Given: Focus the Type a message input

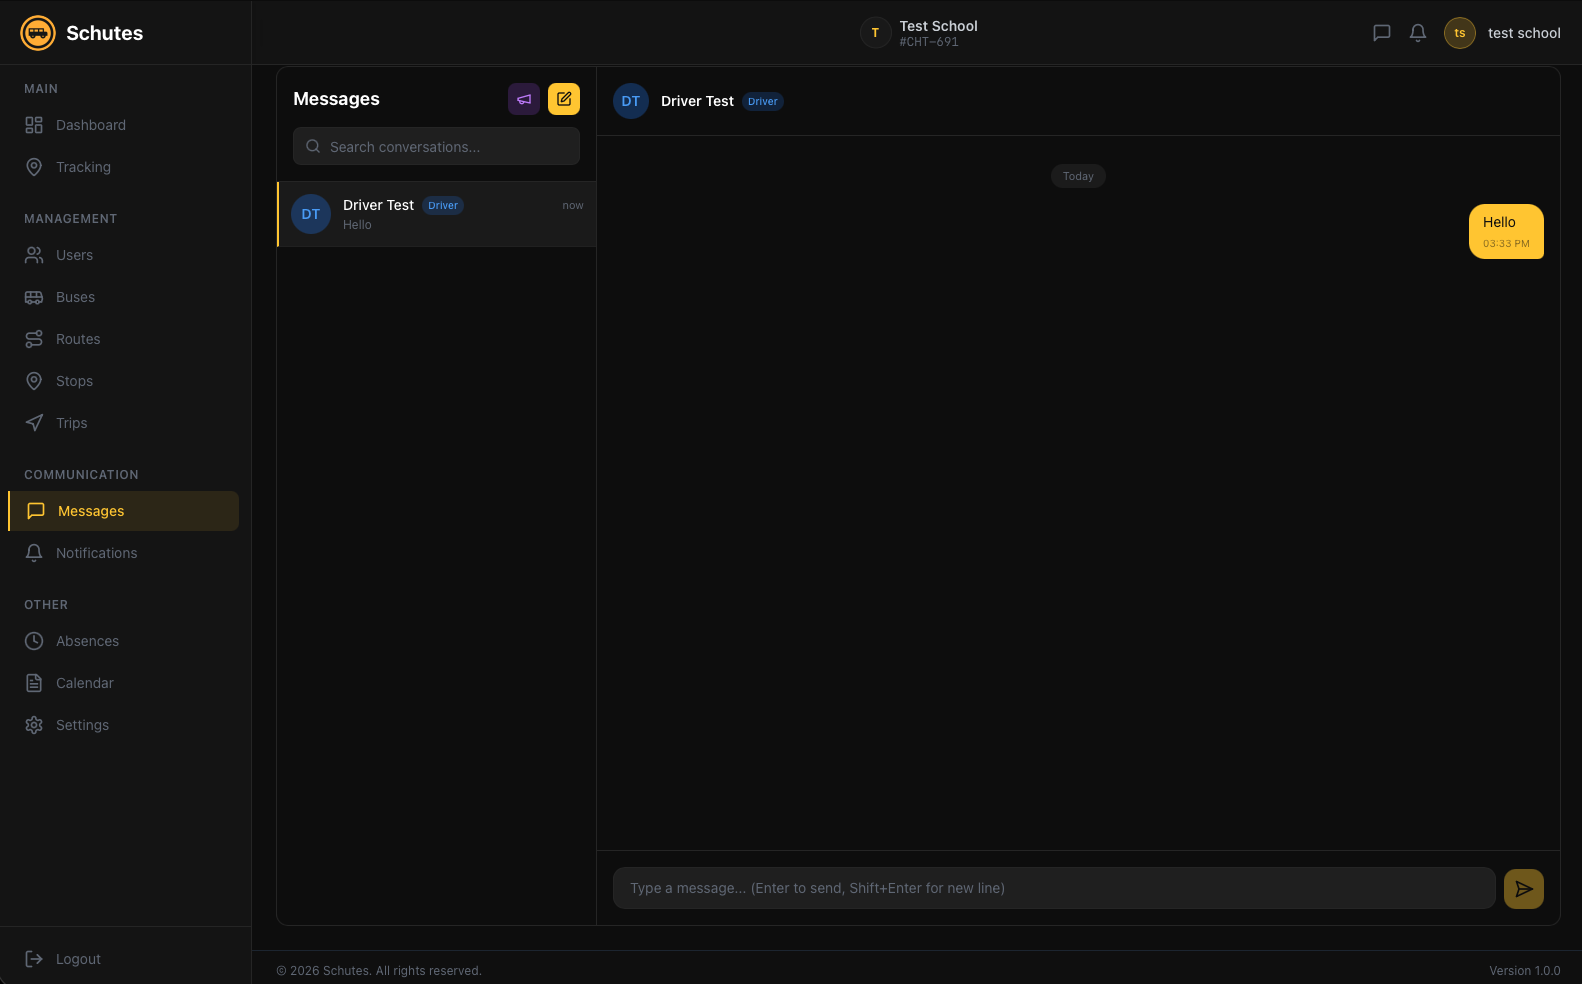Looking at the screenshot, I should click(x=1054, y=888).
